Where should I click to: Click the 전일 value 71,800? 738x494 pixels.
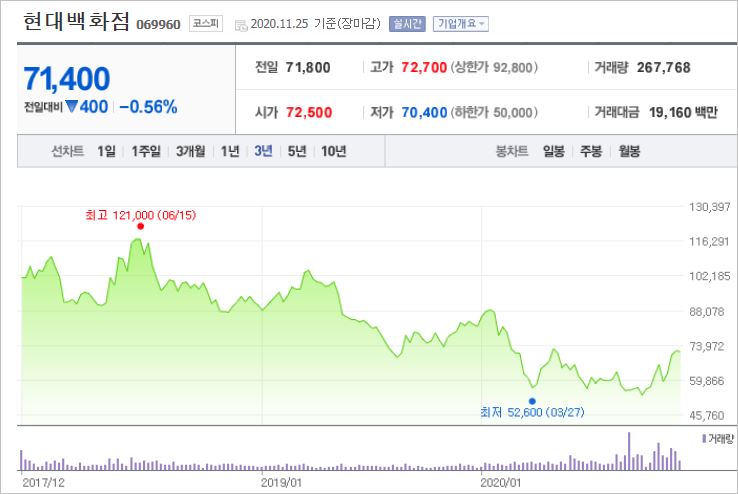[x=308, y=68]
